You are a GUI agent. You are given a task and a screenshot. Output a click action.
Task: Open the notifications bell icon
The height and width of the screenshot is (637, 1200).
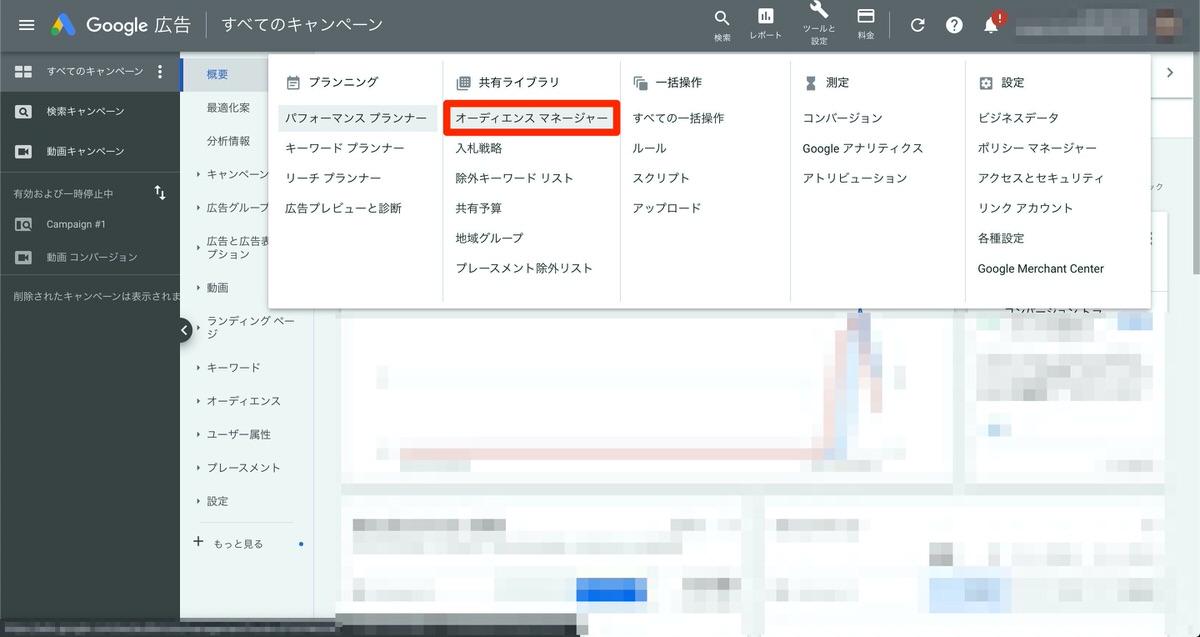991,25
